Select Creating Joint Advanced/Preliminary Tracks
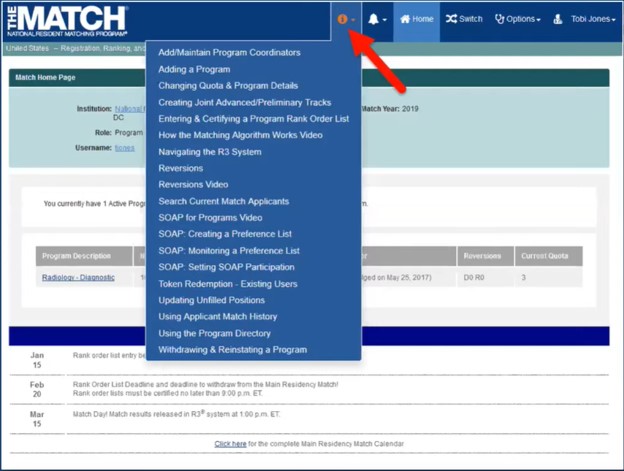This screenshot has height=471, width=624. pyautogui.click(x=244, y=102)
